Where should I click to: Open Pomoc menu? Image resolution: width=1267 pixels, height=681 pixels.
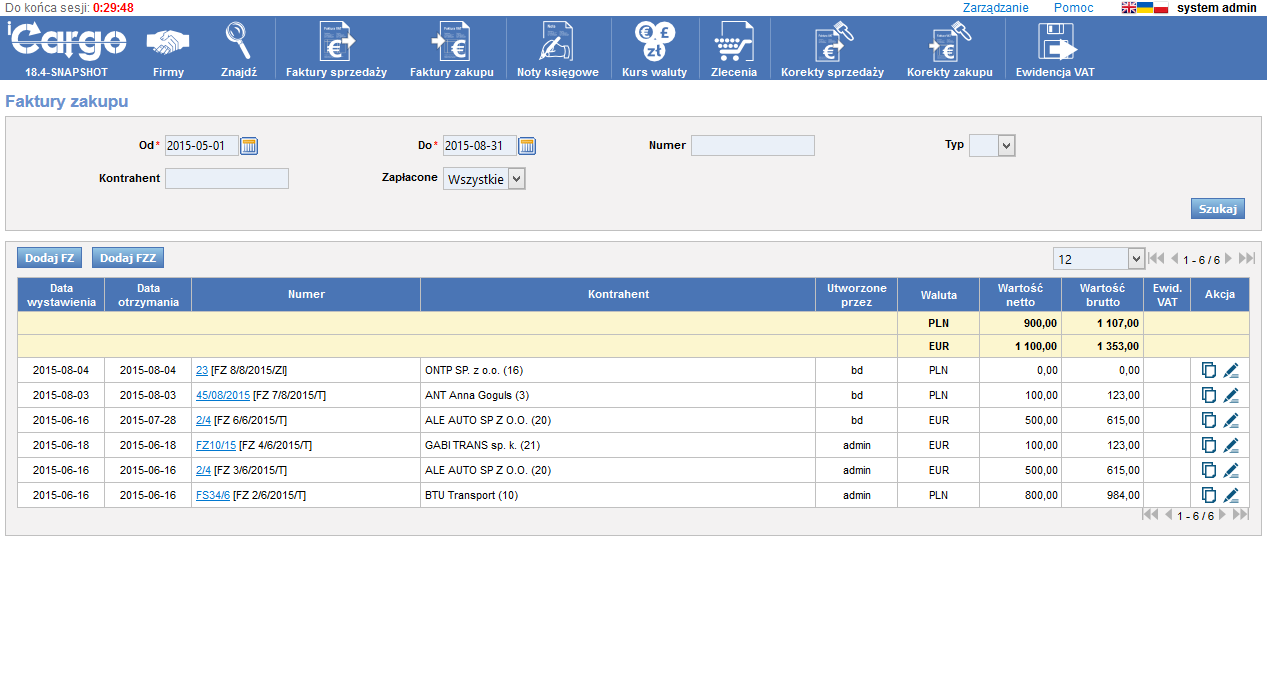tap(1073, 8)
